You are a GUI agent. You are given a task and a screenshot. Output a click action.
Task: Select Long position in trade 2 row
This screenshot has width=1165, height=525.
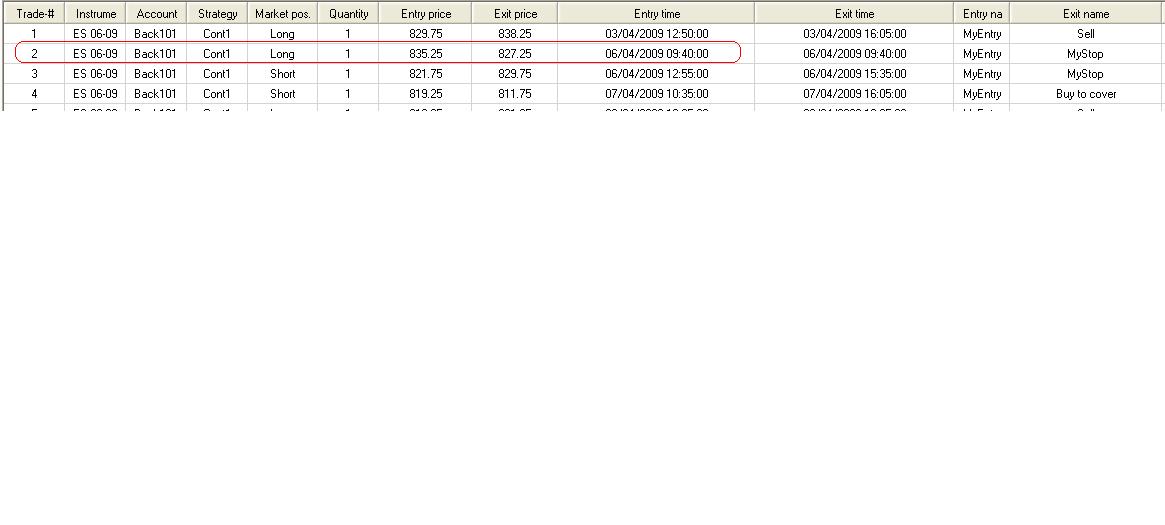pyautogui.click(x=282, y=54)
